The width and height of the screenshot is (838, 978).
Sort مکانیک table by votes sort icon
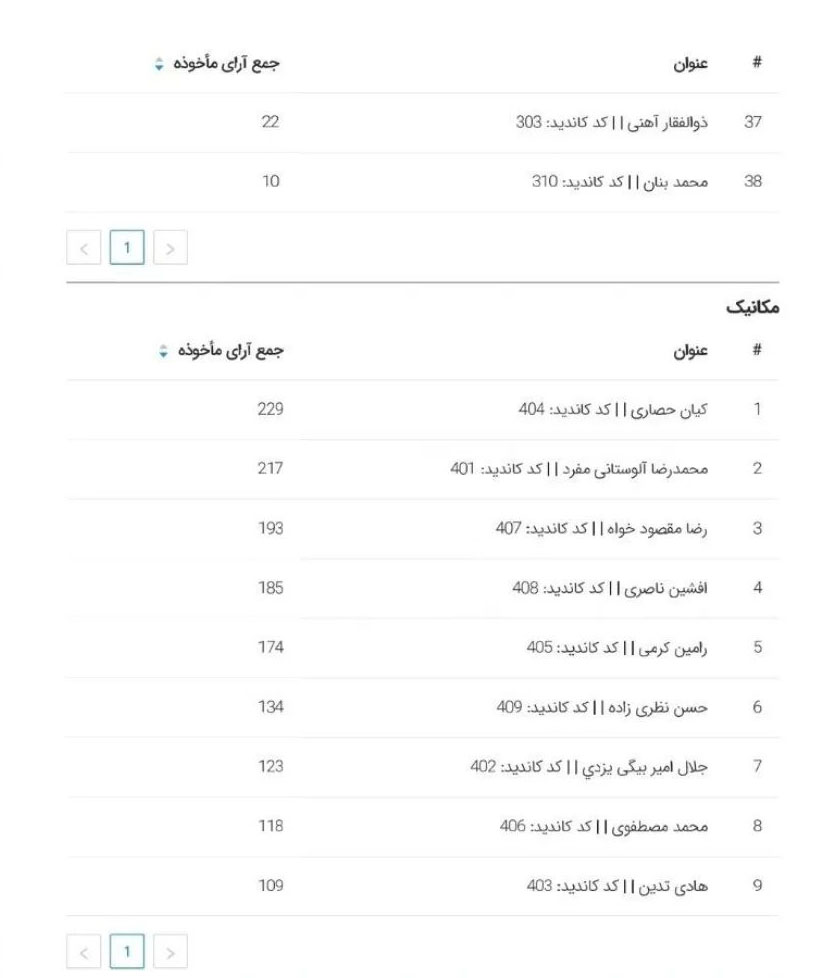coord(163,351)
